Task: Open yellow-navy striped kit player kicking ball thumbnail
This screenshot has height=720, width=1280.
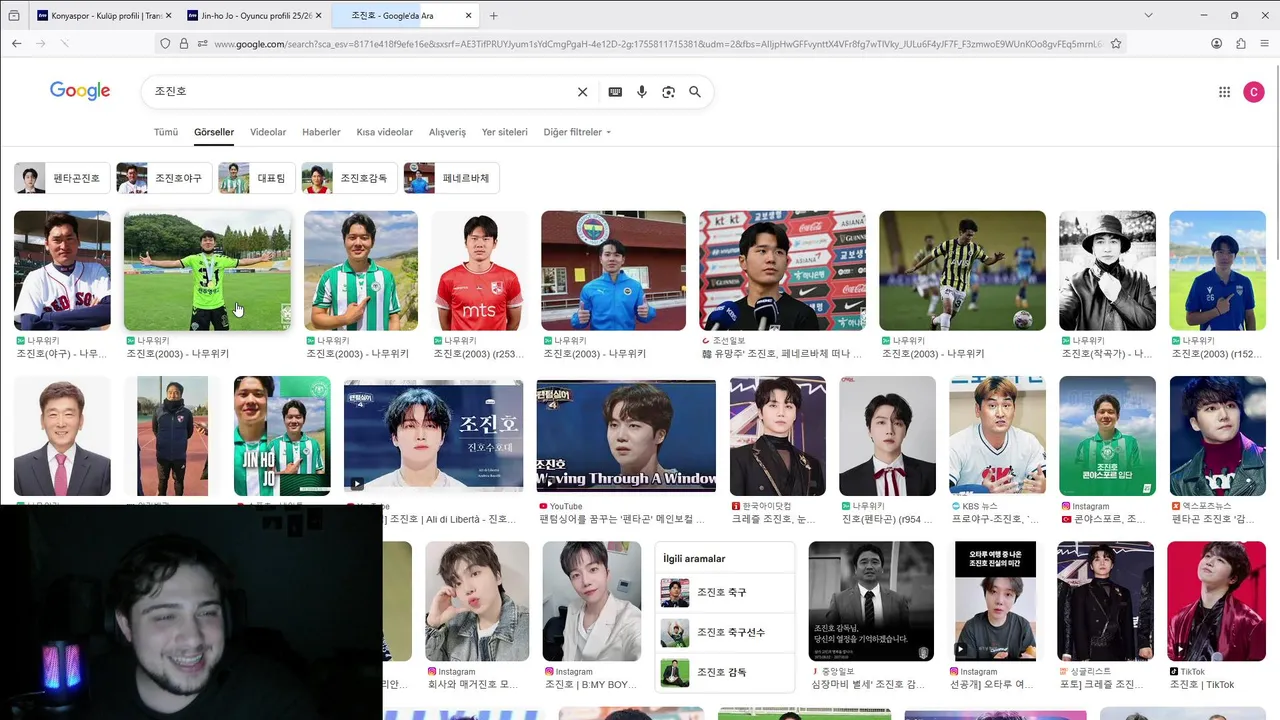Action: pyautogui.click(x=962, y=270)
